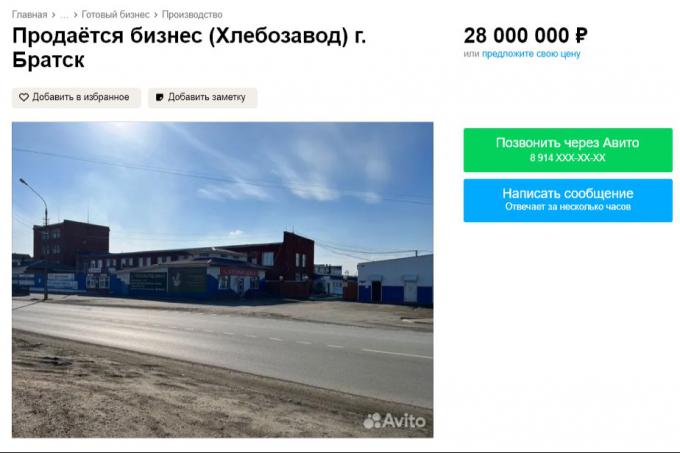Go to Готовый бизнес breadcrumb
Viewport: 680px width, 453px height.
pos(115,15)
